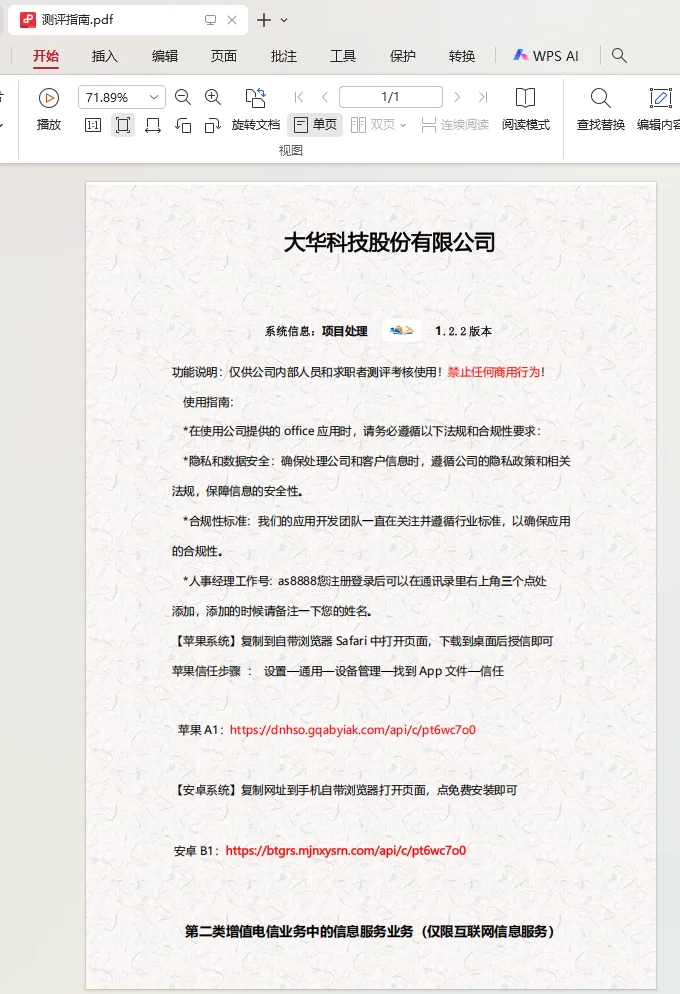Switch to the 编辑 tab
The width and height of the screenshot is (680, 994).
[x=165, y=56]
